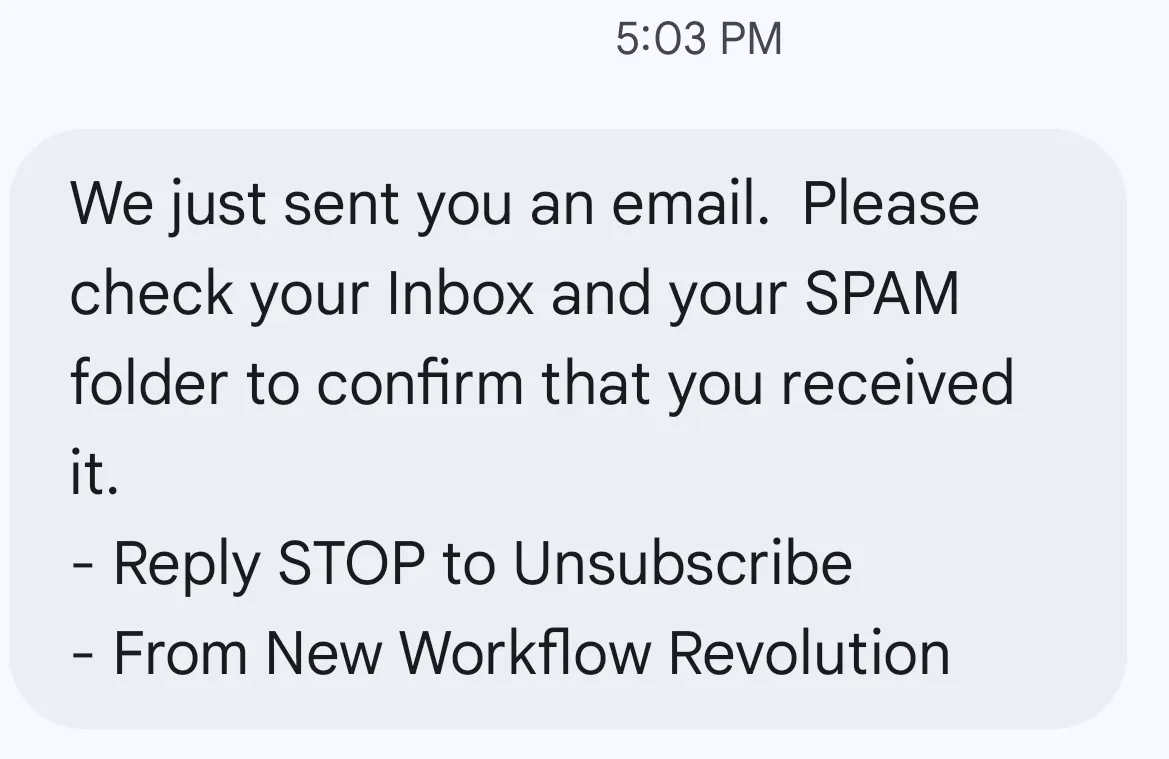Click the word "it." on the fourth line
The width and height of the screenshot is (1169, 759).
click(x=94, y=474)
